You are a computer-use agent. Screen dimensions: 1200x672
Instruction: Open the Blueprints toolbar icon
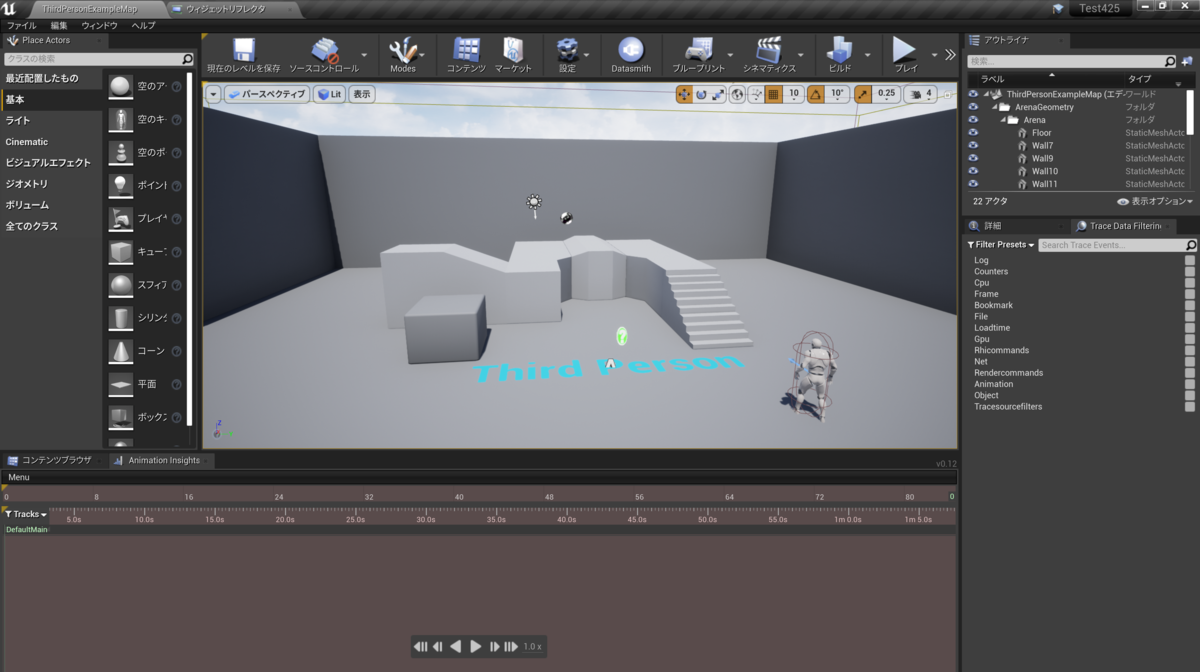coord(699,50)
